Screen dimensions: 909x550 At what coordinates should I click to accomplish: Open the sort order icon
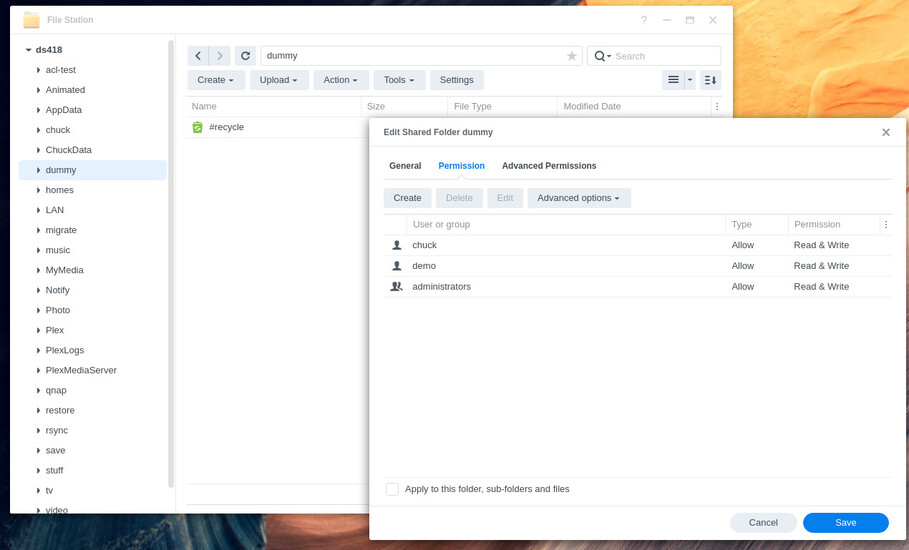coord(710,80)
